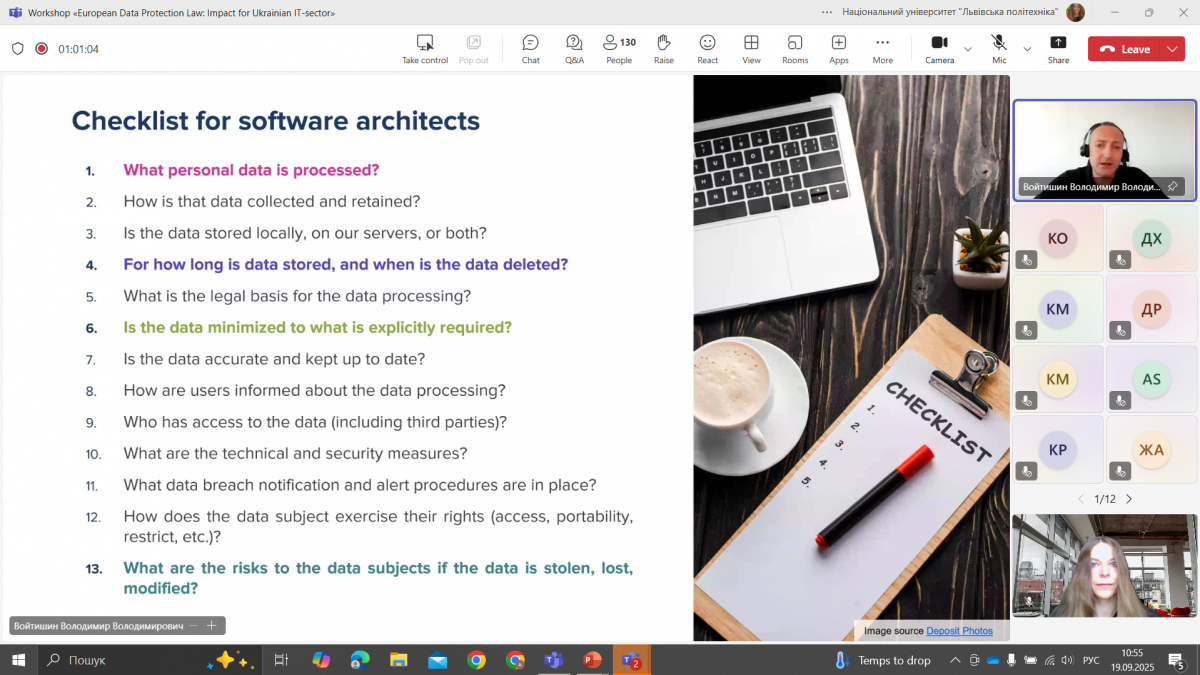Raise your hand in the meeting
This screenshot has width=1200, height=675.
pyautogui.click(x=663, y=48)
